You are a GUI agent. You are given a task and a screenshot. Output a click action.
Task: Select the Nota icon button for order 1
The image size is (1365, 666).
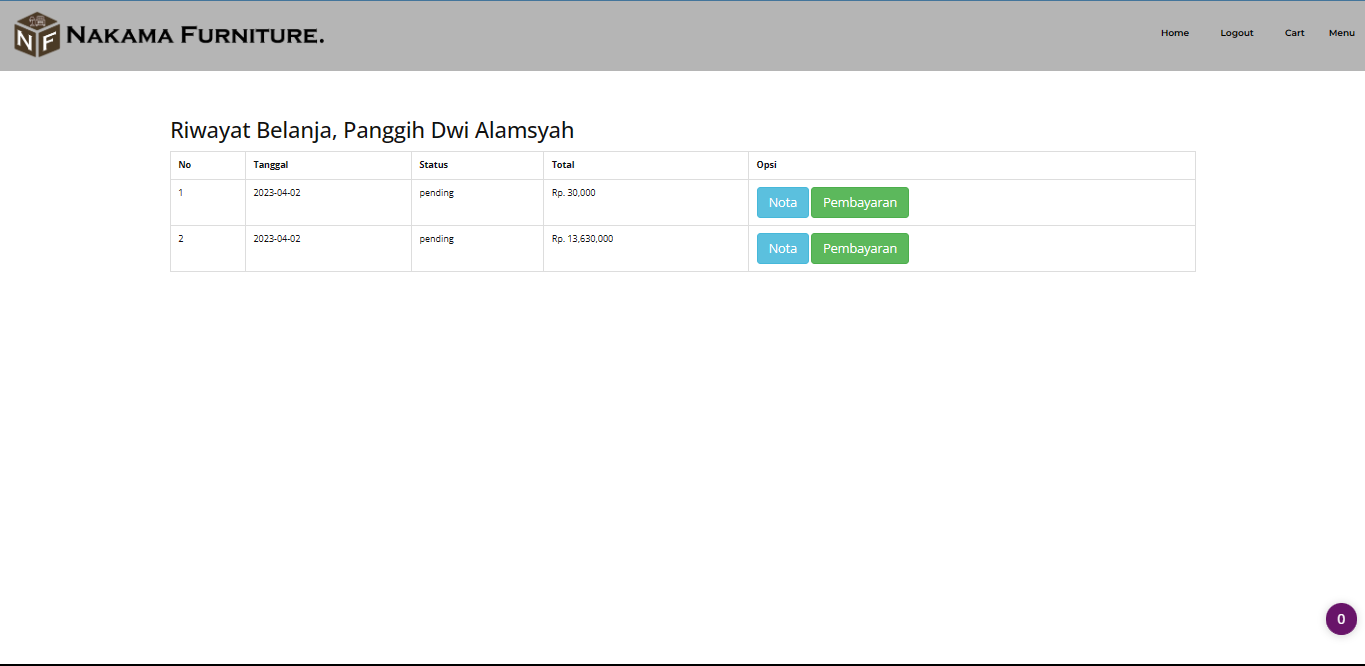782,202
